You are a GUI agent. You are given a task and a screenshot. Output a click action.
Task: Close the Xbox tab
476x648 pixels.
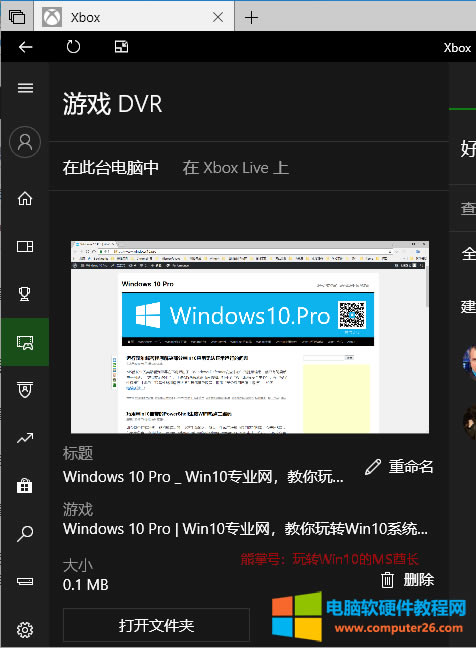[x=218, y=17]
